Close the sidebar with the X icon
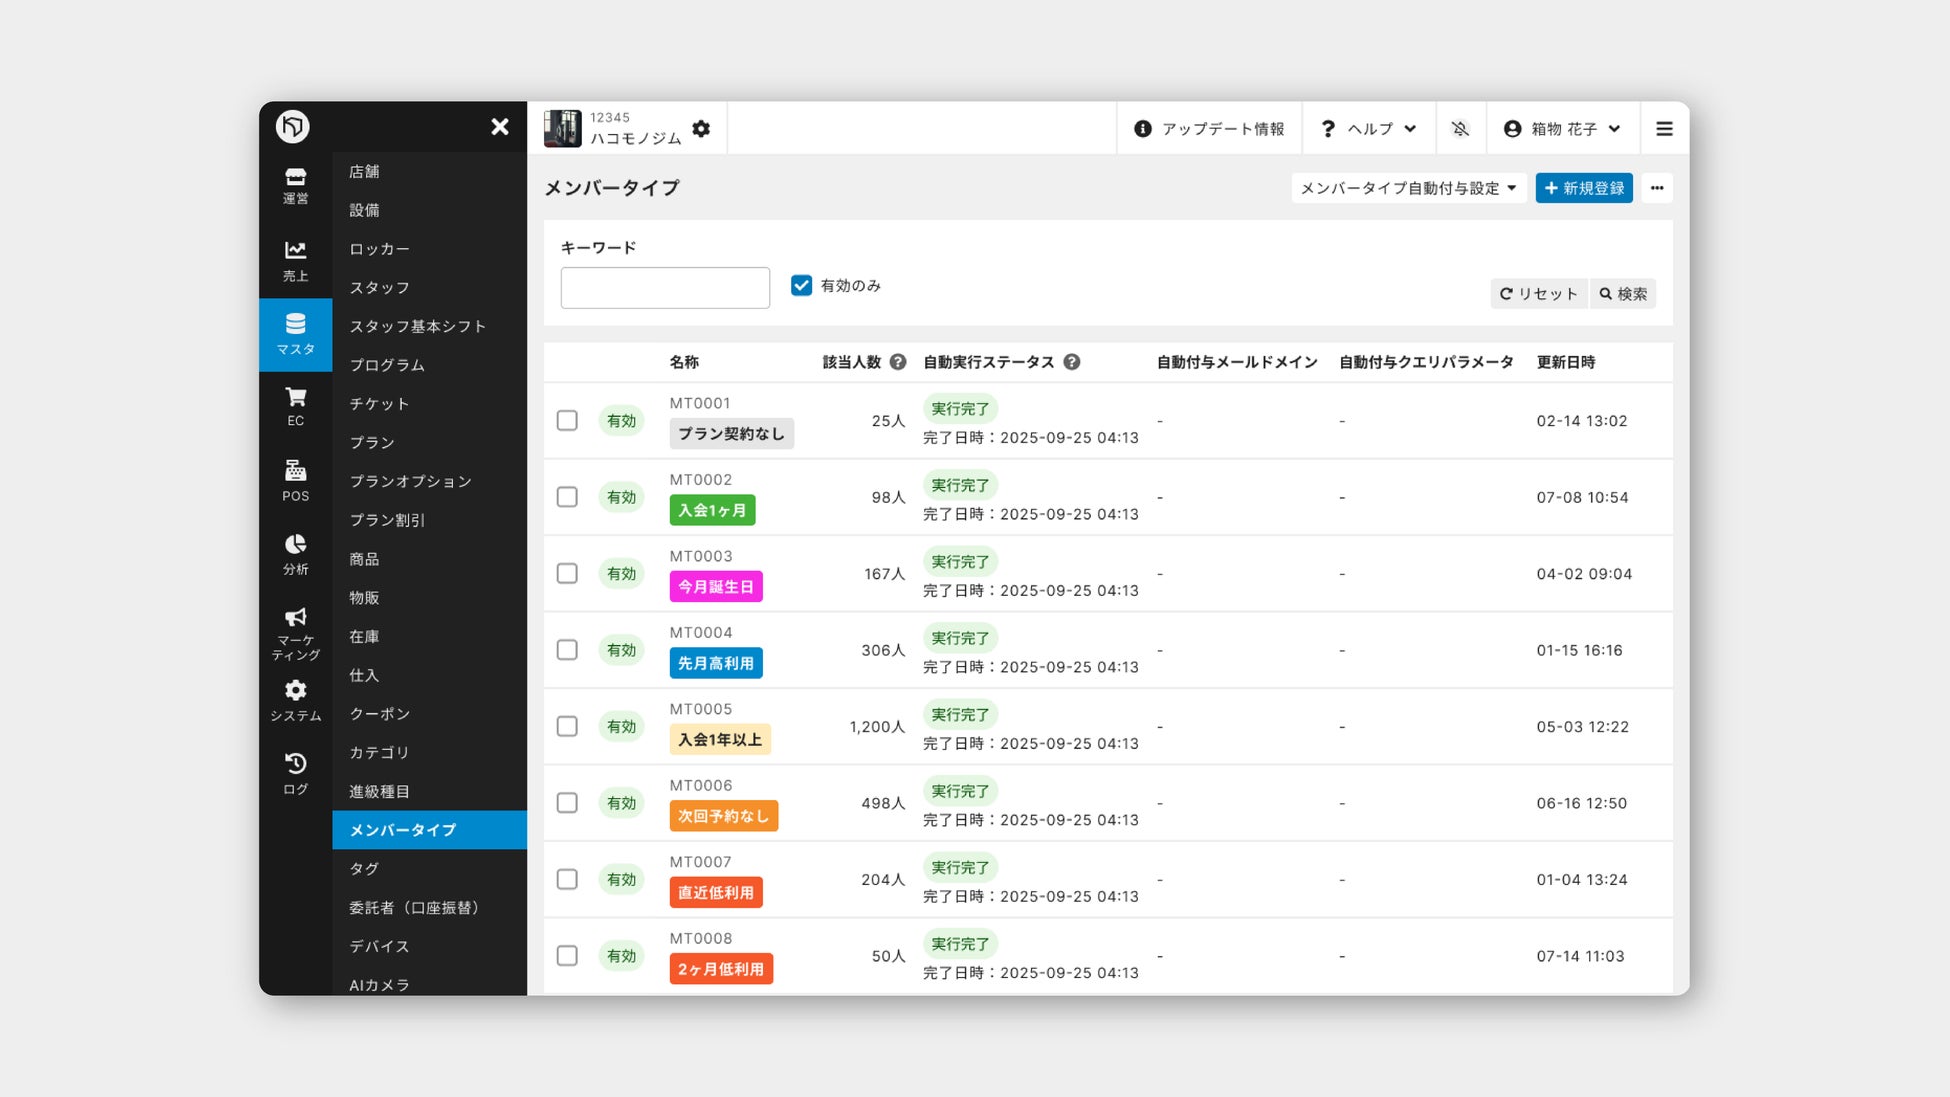 click(500, 127)
